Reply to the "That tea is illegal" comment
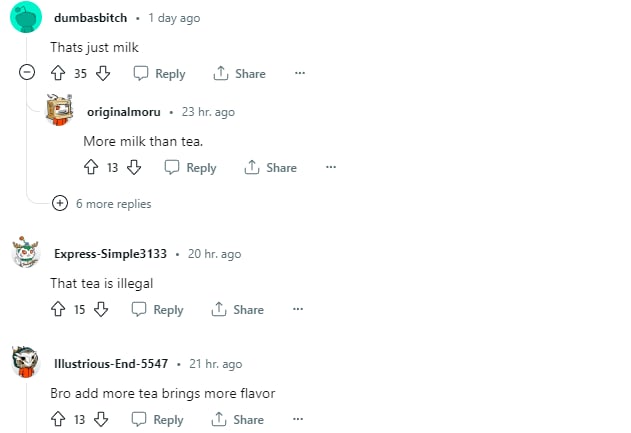Image resolution: width=631 pixels, height=433 pixels. [x=158, y=309]
